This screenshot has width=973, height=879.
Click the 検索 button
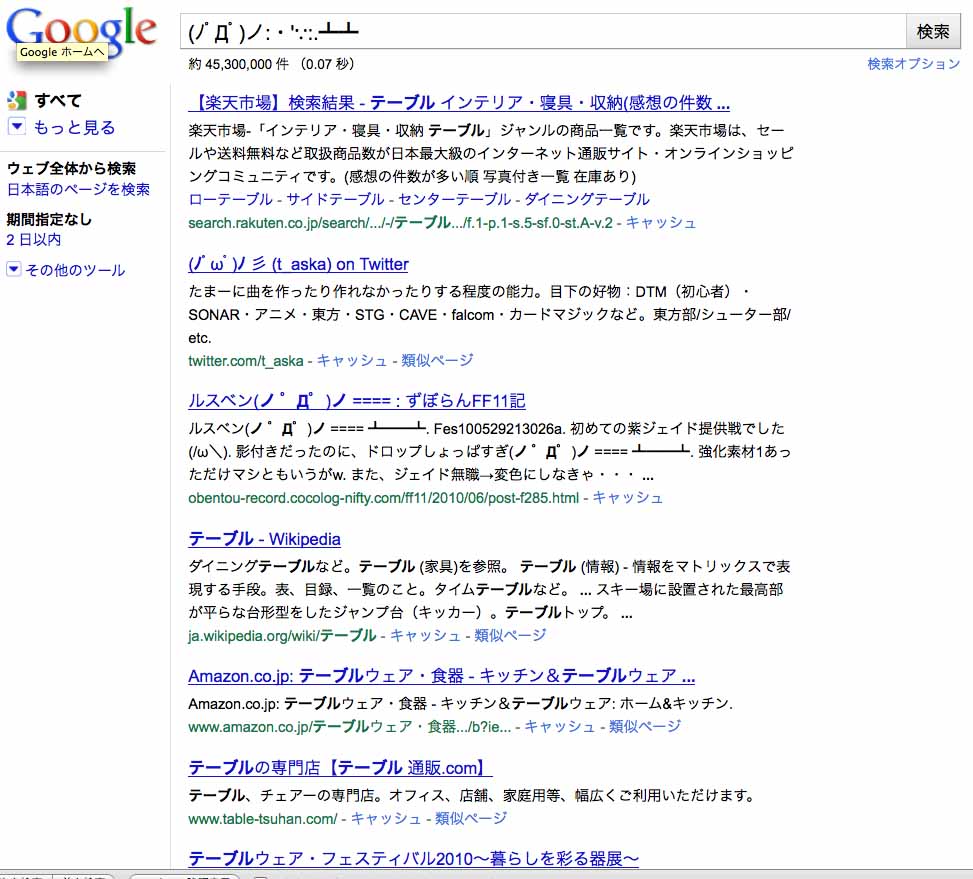tap(933, 31)
